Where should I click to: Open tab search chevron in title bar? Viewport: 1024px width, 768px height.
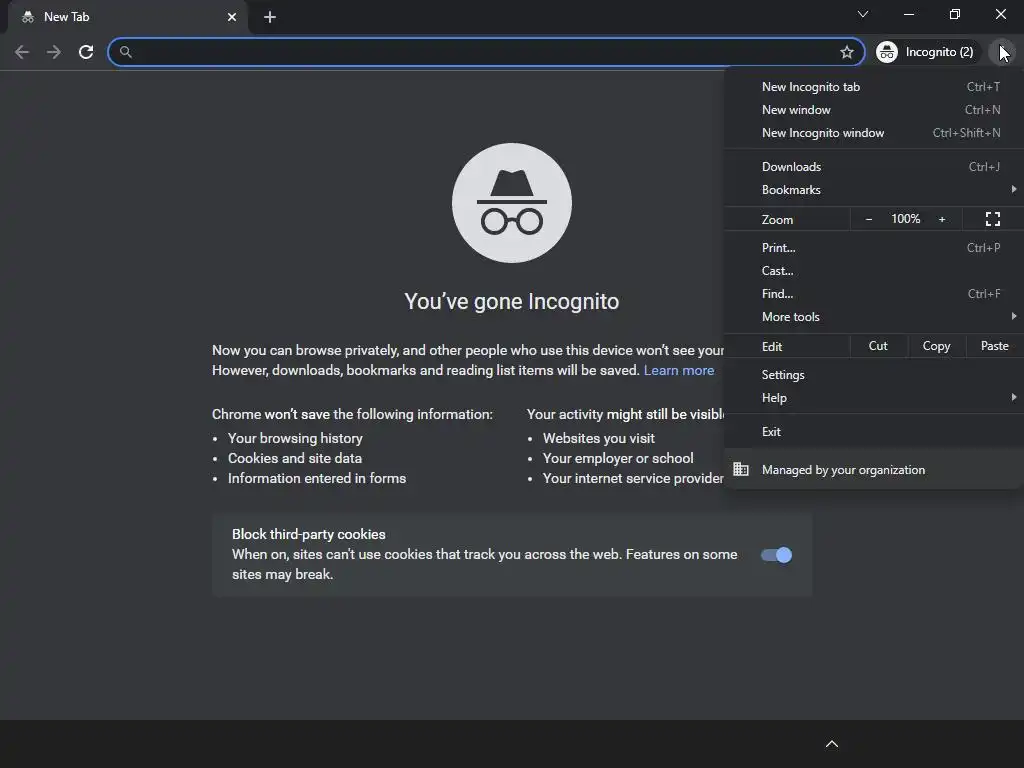pyautogui.click(x=863, y=14)
